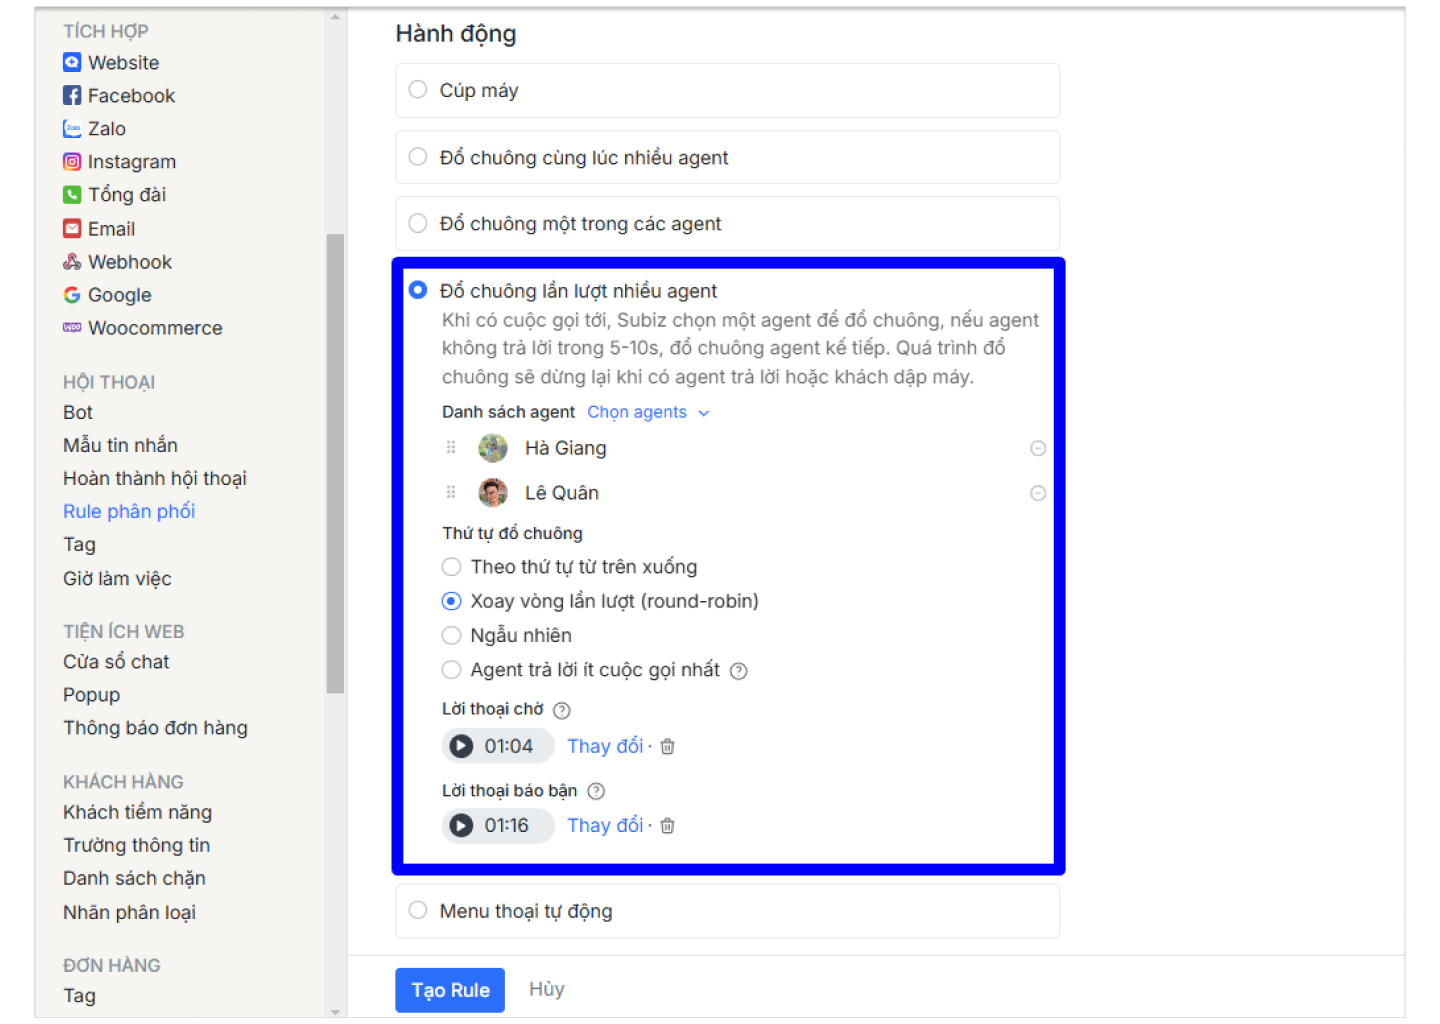
Task: Click Thay đổi for hold message
Action: click(x=605, y=746)
